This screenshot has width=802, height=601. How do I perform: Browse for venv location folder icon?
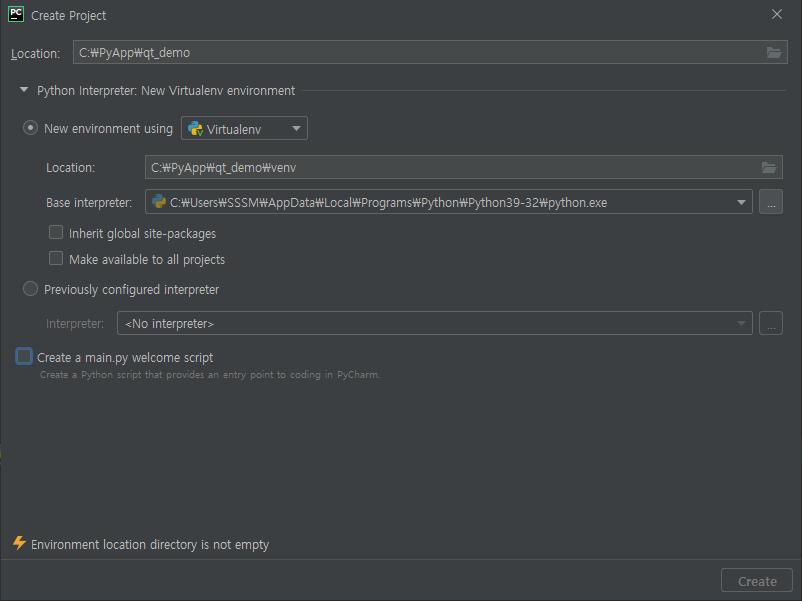(x=769, y=167)
